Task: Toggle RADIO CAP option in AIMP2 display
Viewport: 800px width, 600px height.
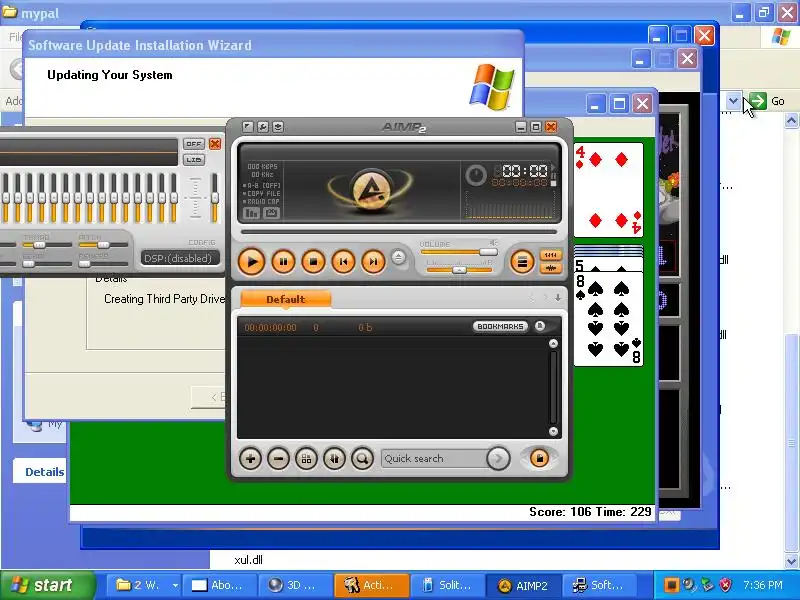Action: pyautogui.click(x=262, y=202)
